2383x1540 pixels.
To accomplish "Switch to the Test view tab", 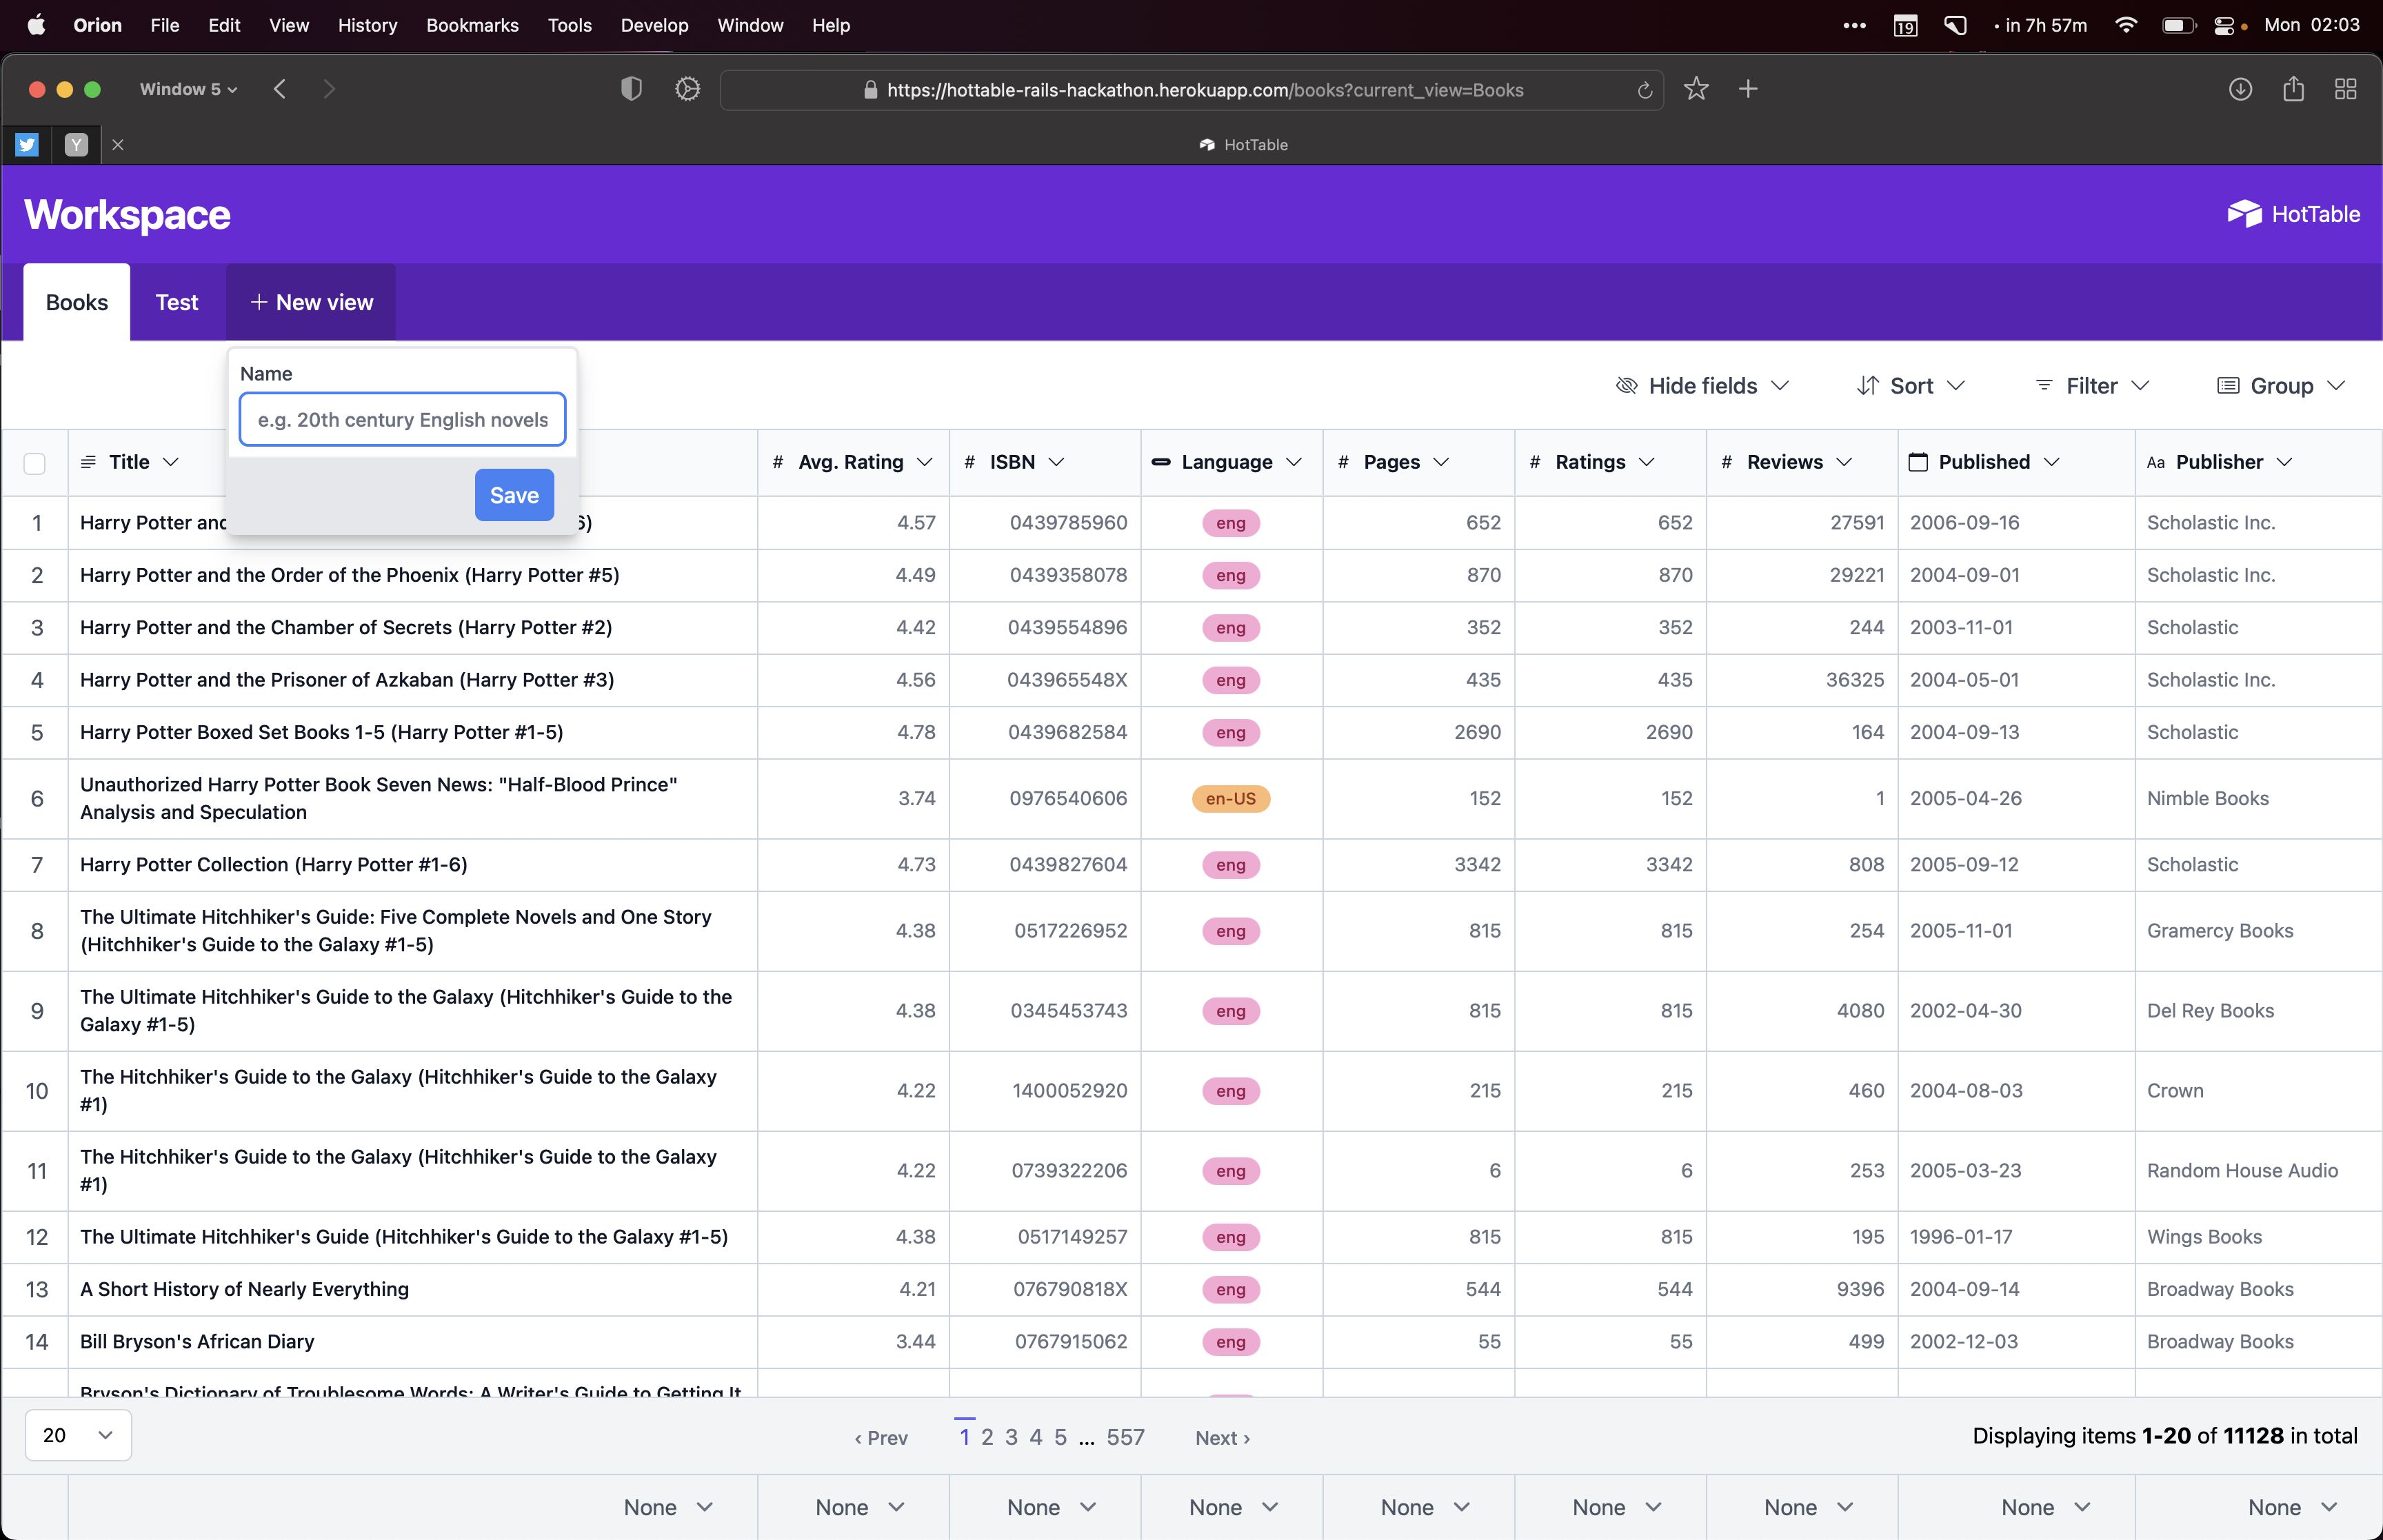I will (177, 302).
